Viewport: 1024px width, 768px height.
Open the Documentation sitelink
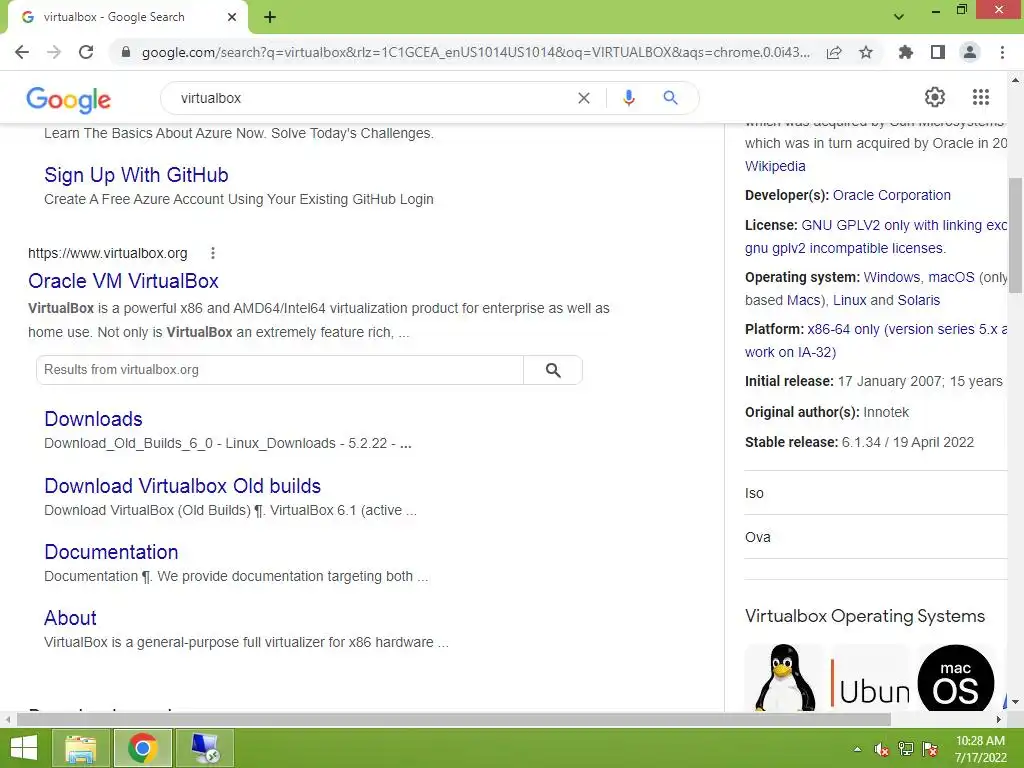coord(111,552)
